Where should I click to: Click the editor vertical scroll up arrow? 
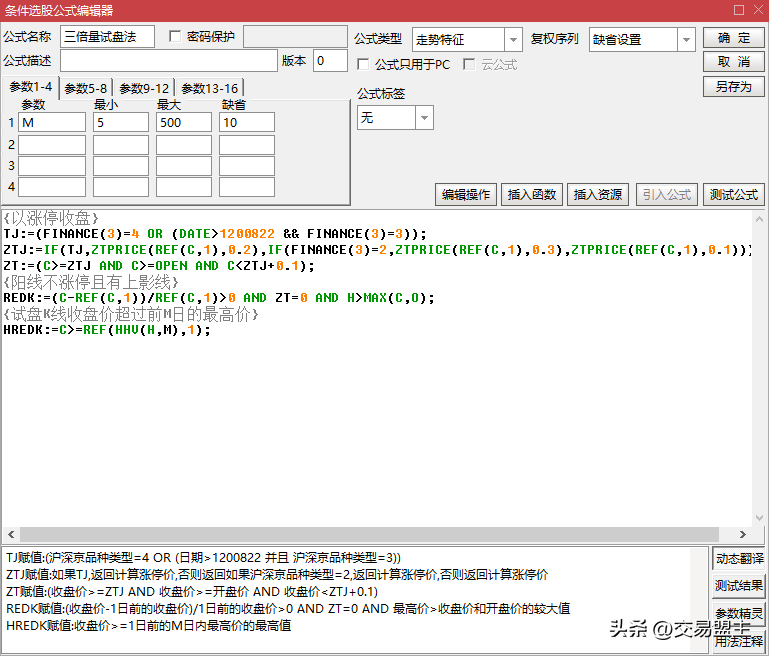pyautogui.click(x=759, y=219)
